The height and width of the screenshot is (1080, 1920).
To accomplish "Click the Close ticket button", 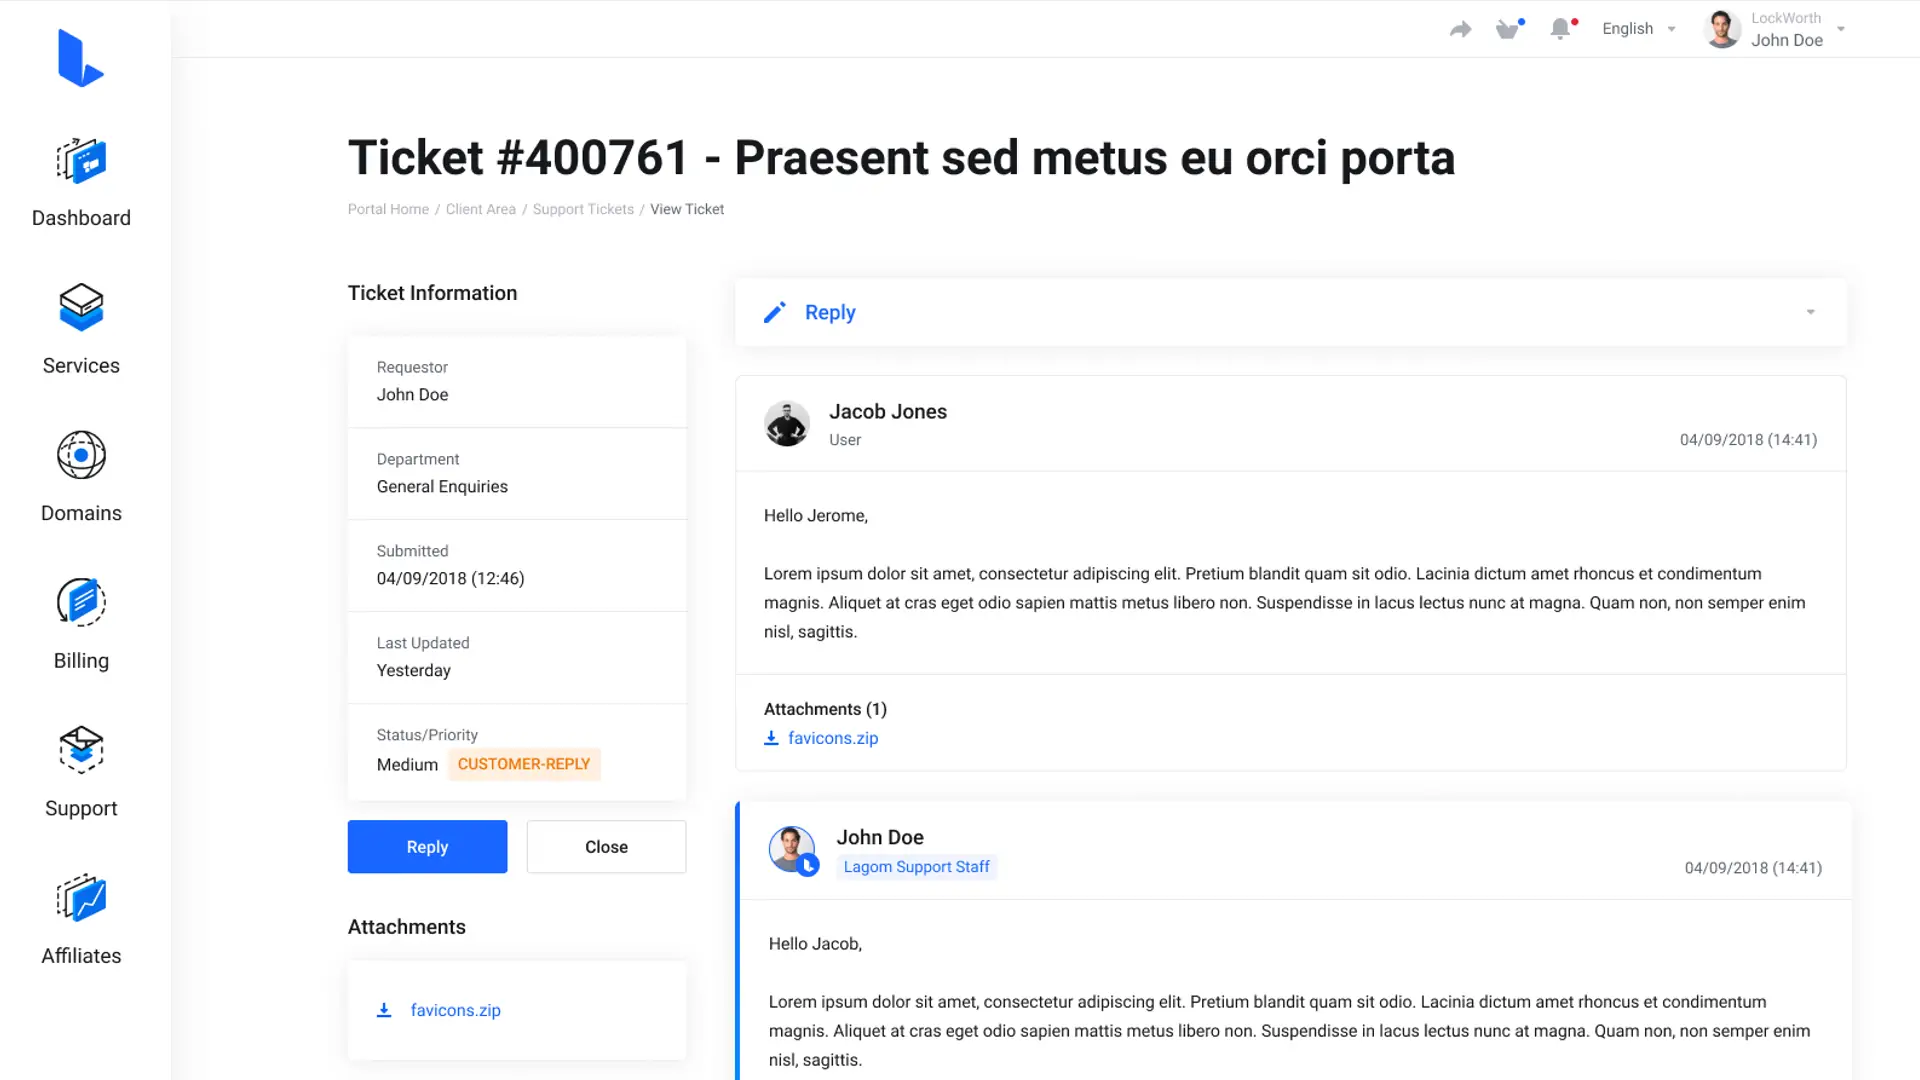I will click(606, 847).
